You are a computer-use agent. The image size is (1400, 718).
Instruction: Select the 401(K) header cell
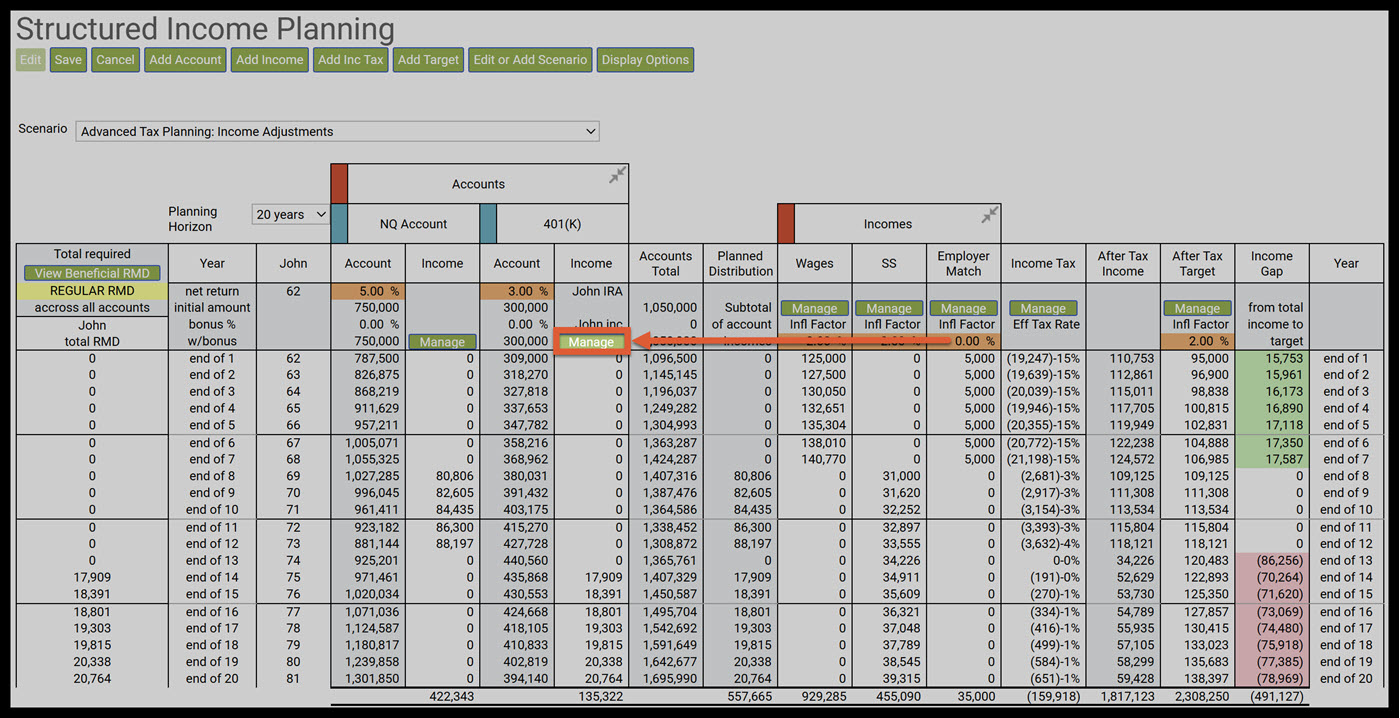562,224
